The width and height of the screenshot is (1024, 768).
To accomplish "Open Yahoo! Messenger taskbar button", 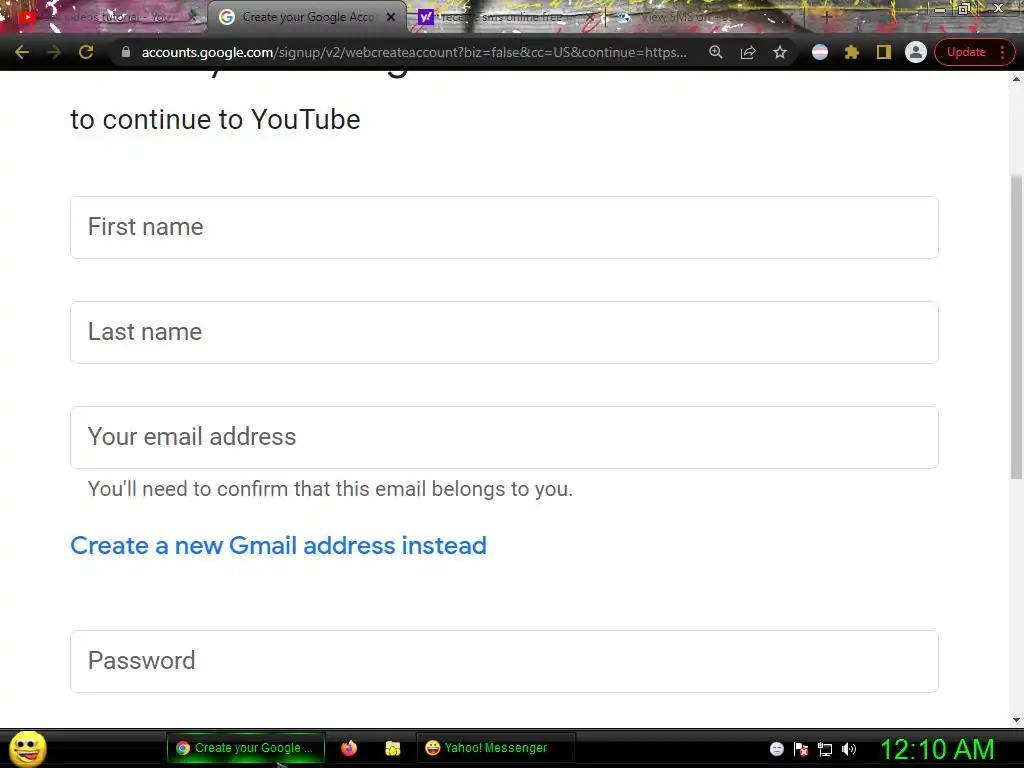I will click(495, 748).
